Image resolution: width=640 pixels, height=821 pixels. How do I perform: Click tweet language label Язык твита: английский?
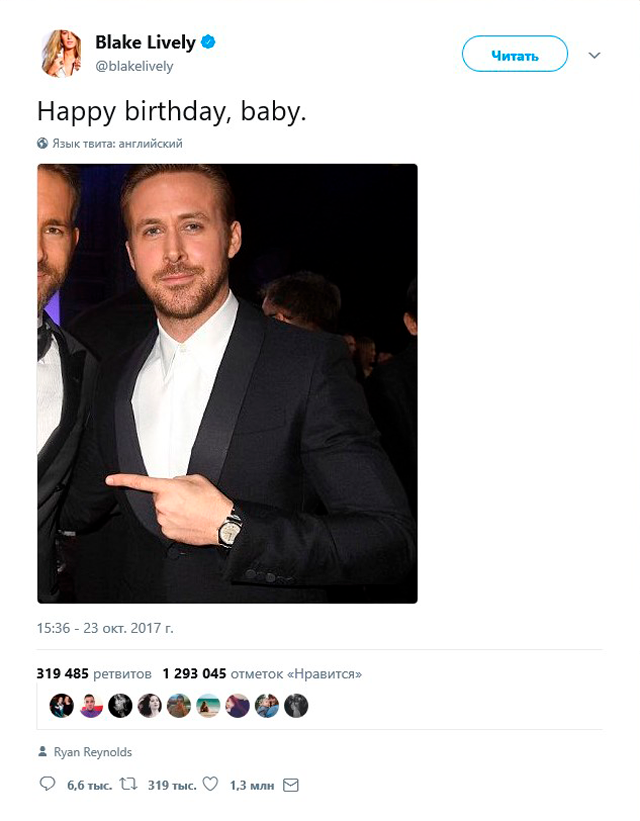[x=117, y=143]
